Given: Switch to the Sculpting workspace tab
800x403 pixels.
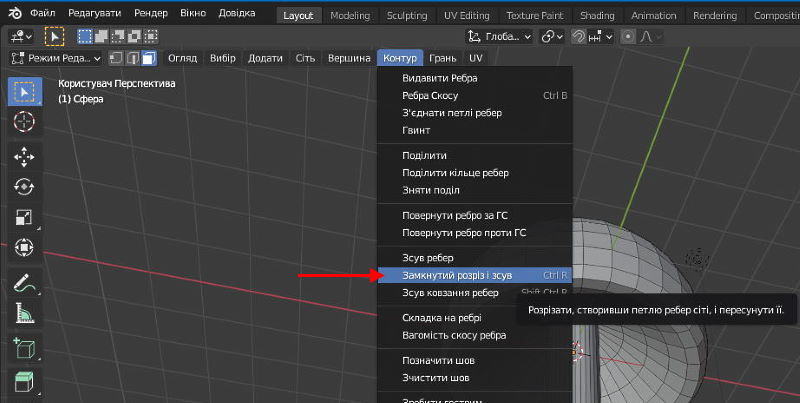Looking at the screenshot, I should click(407, 15).
